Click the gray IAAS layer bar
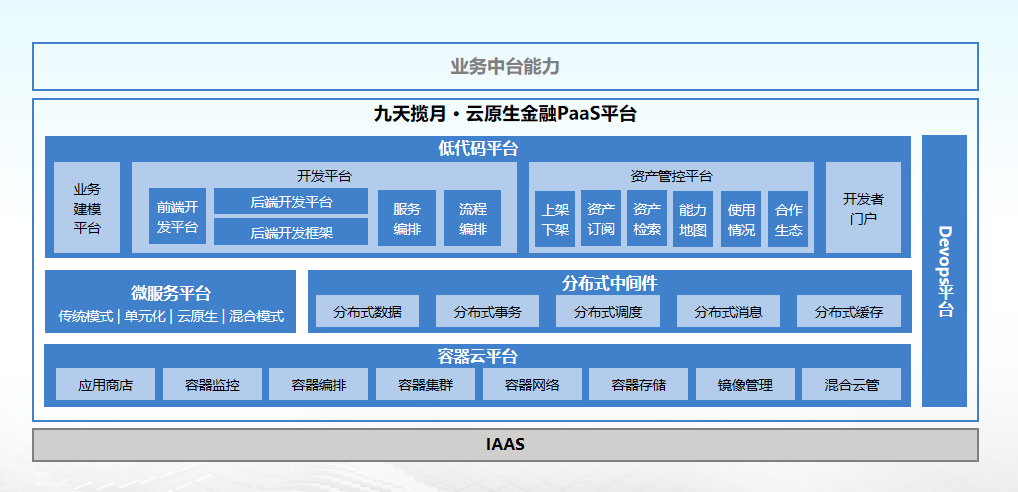The image size is (1018, 492). [505, 445]
